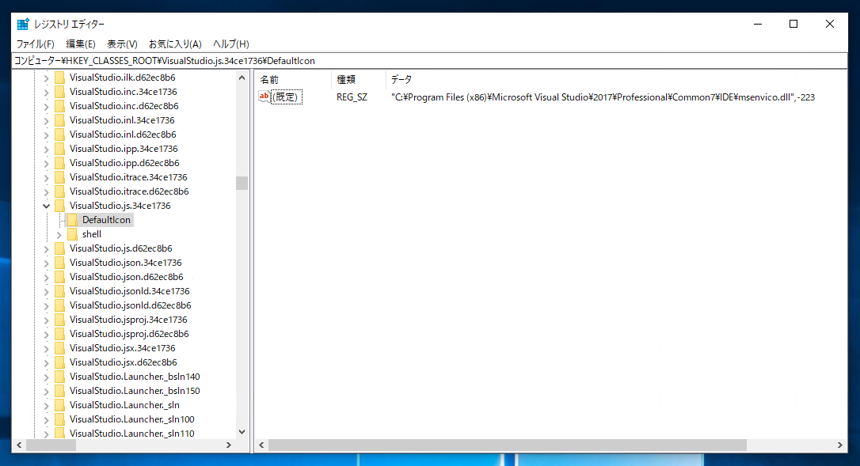Expand VisualStudio.json.34ce1736 key
The width and height of the screenshot is (860, 466).
tap(46, 263)
